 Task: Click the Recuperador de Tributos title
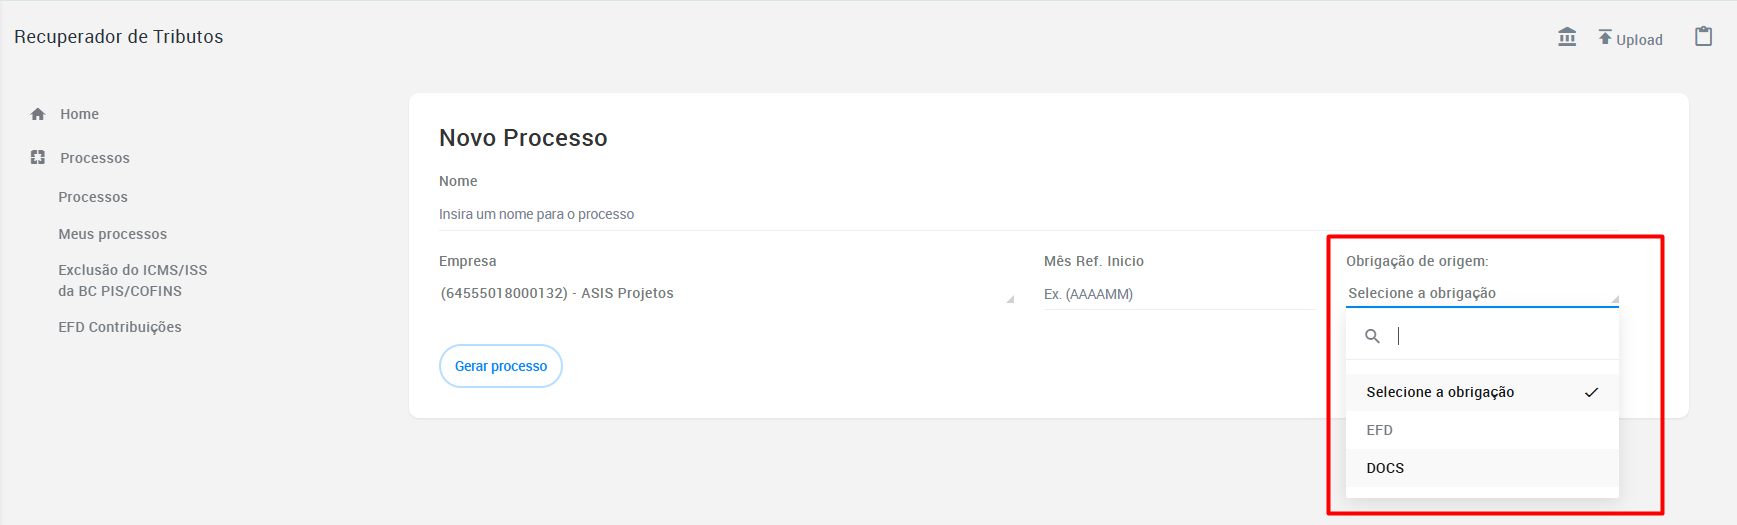pos(119,36)
